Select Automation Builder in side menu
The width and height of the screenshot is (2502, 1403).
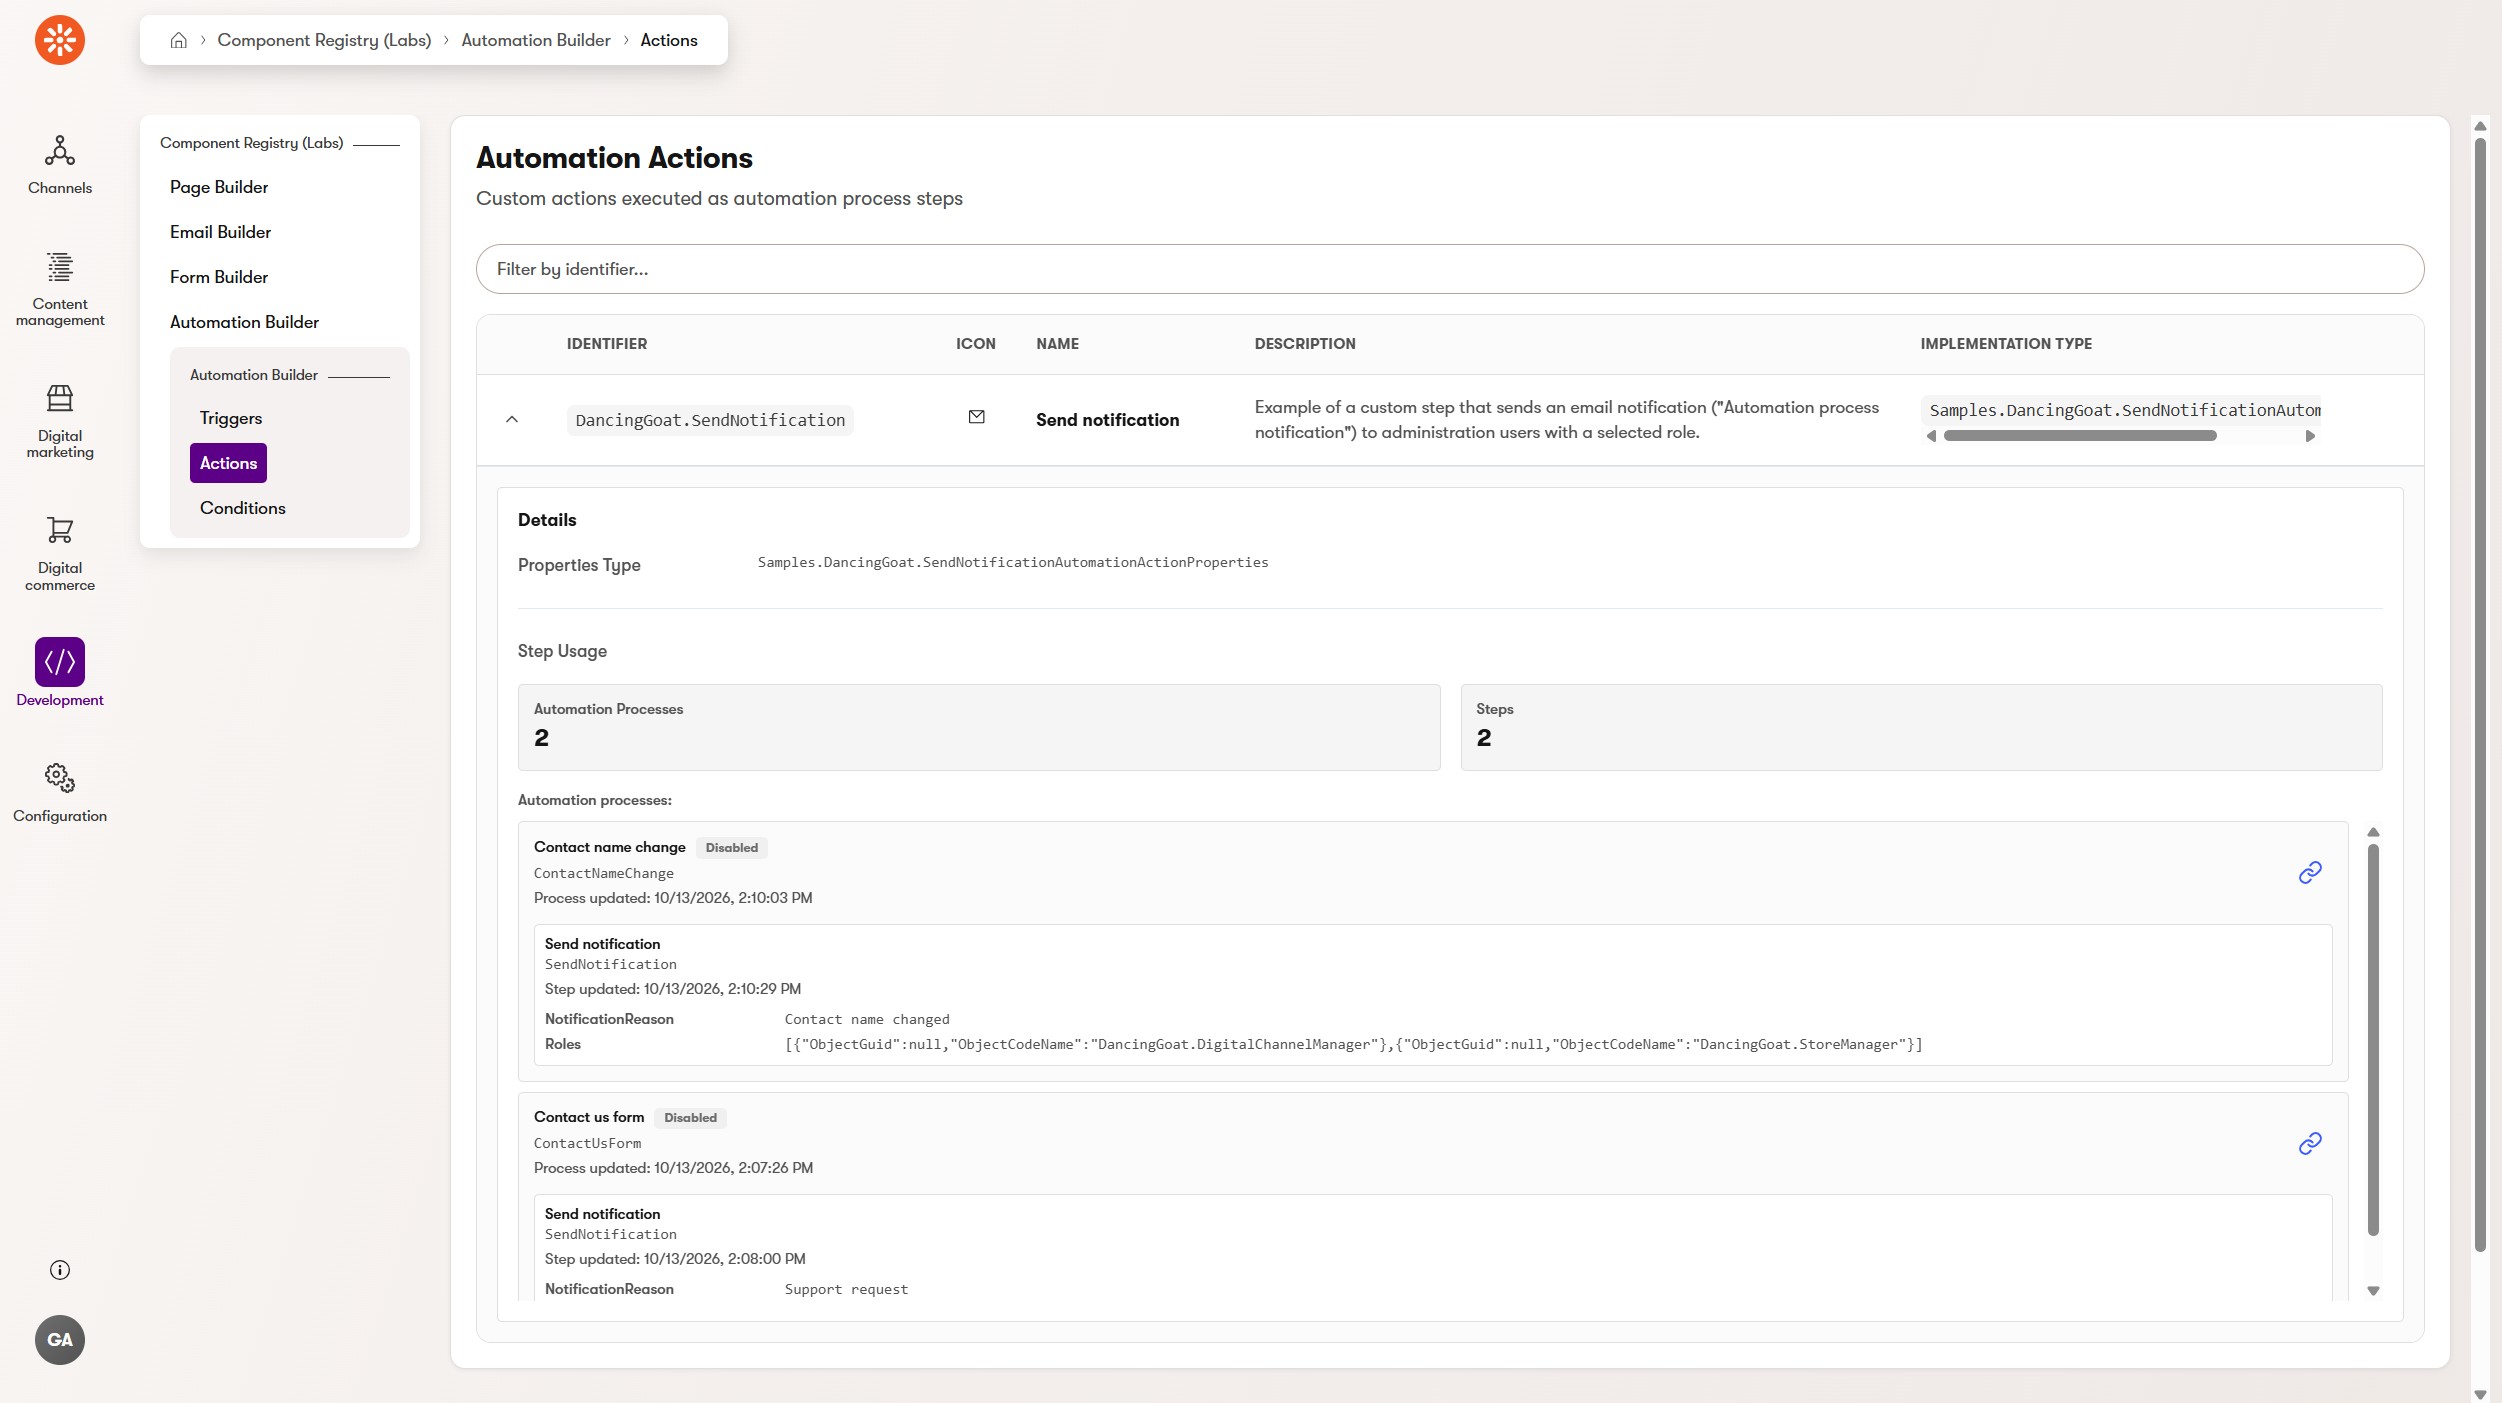(244, 322)
